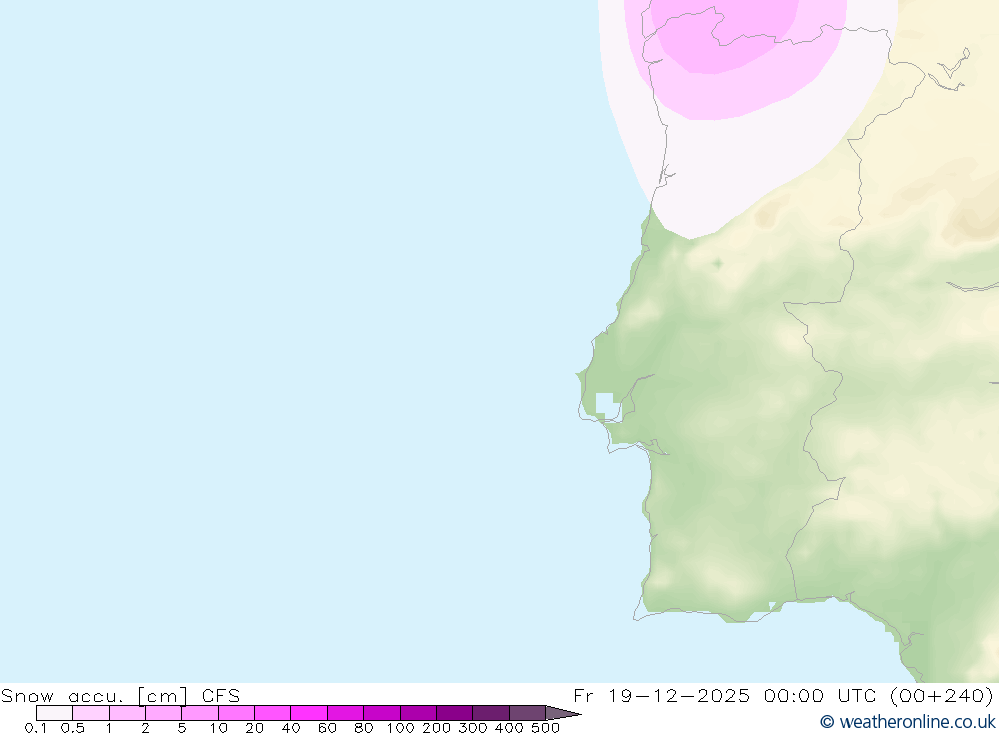The width and height of the screenshot is (1000, 733).
Task: Pick the 1–2 cm legend color
Action: tap(128, 713)
